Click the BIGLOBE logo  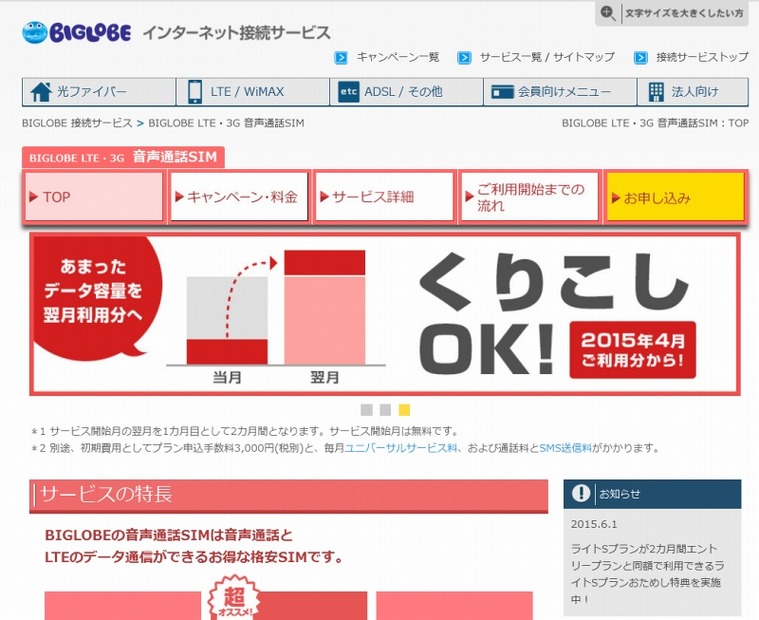click(x=77, y=32)
